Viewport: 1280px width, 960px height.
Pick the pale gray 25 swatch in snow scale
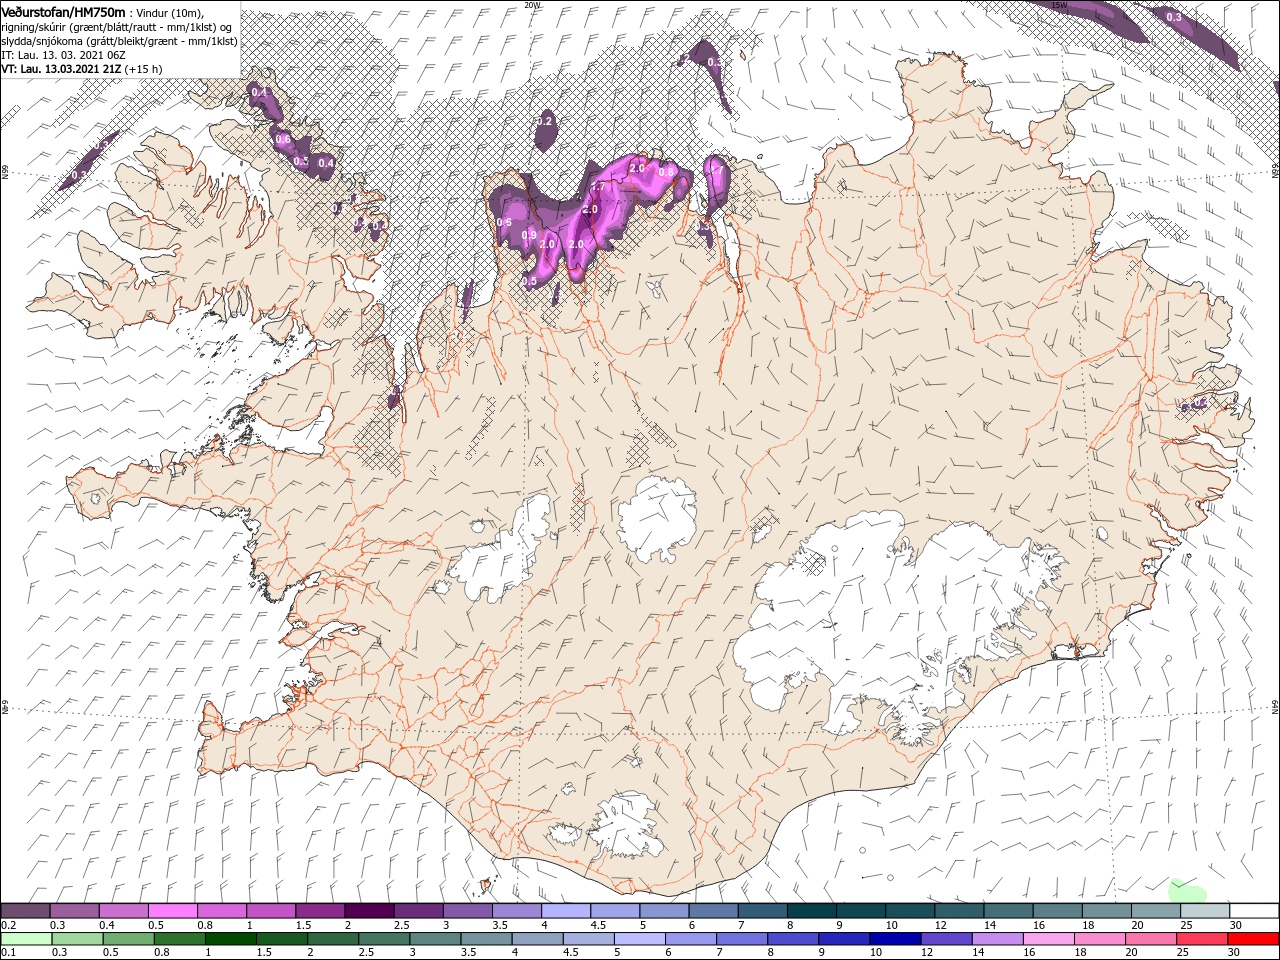coord(1205,911)
